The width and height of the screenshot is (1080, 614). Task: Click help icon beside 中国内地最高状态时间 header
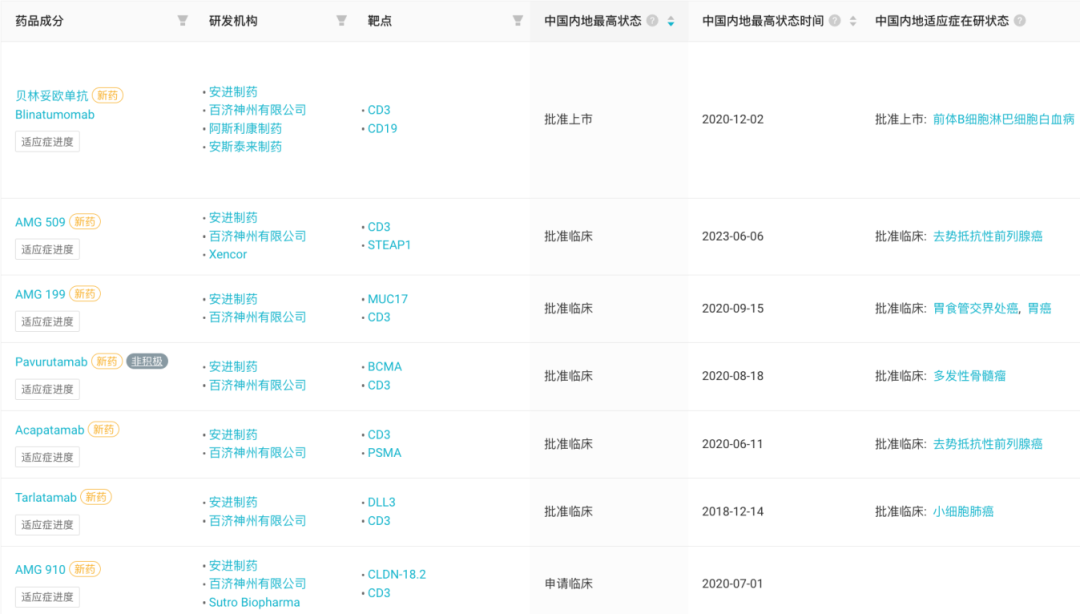(835, 21)
